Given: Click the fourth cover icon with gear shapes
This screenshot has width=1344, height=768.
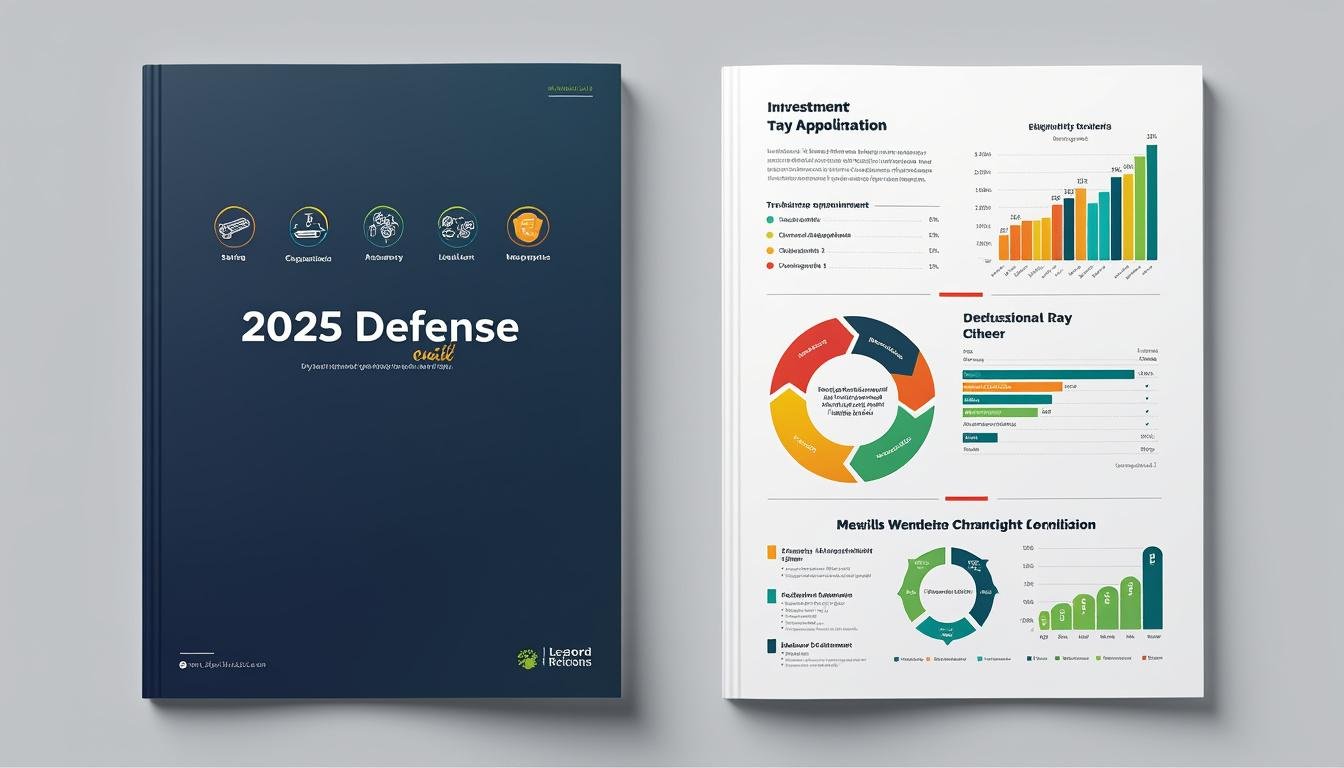Looking at the screenshot, I should 457,227.
